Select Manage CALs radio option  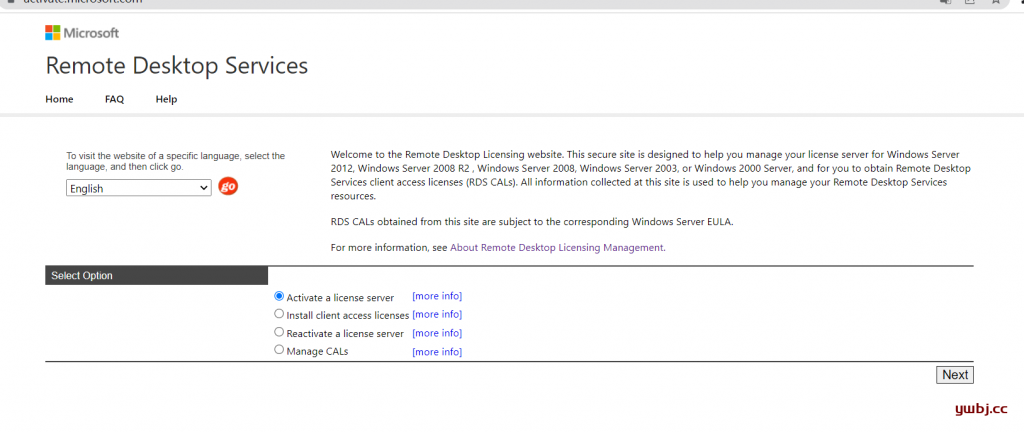(x=279, y=350)
